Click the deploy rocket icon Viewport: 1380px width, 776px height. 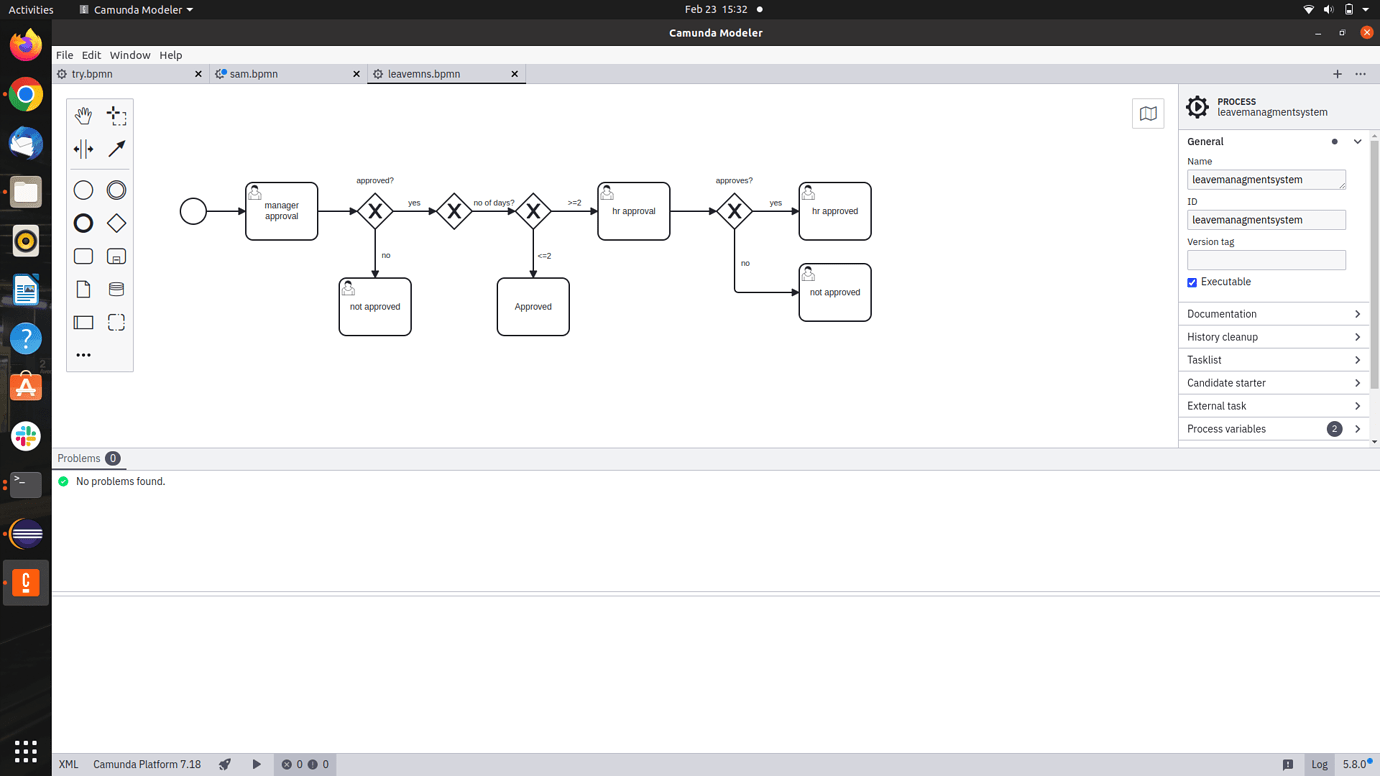[225, 764]
